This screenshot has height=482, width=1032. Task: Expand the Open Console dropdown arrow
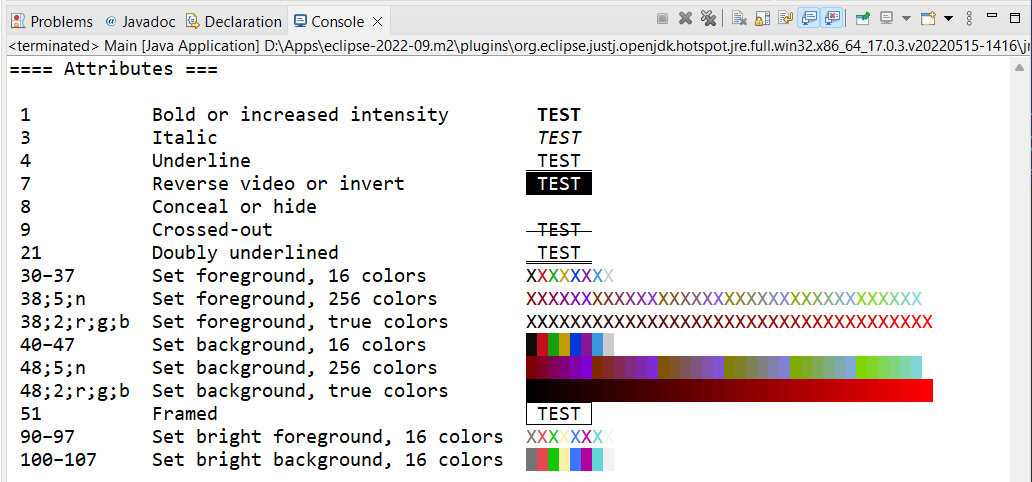(948, 19)
